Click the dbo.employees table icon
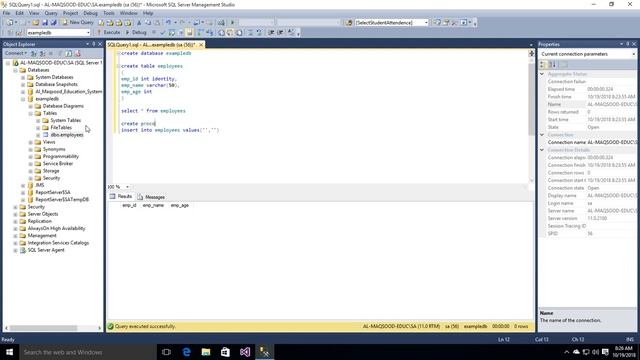This screenshot has width=640, height=360. [x=46, y=135]
